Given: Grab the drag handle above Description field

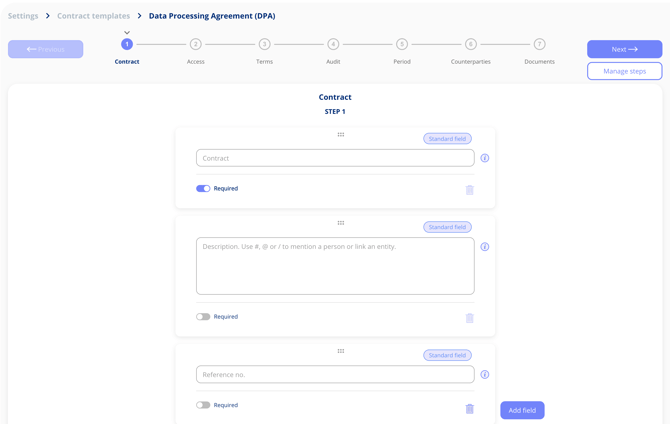Looking at the screenshot, I should click(x=341, y=223).
